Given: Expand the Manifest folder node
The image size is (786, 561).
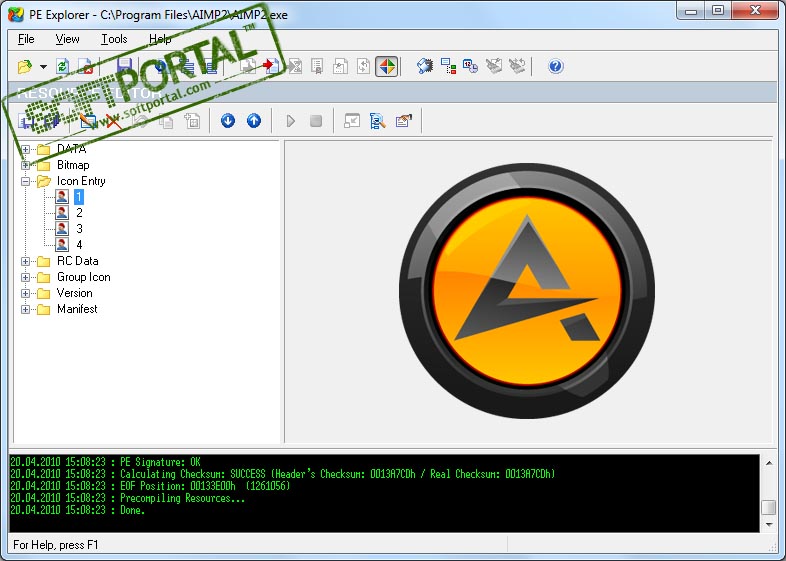Looking at the screenshot, I should tap(25, 309).
